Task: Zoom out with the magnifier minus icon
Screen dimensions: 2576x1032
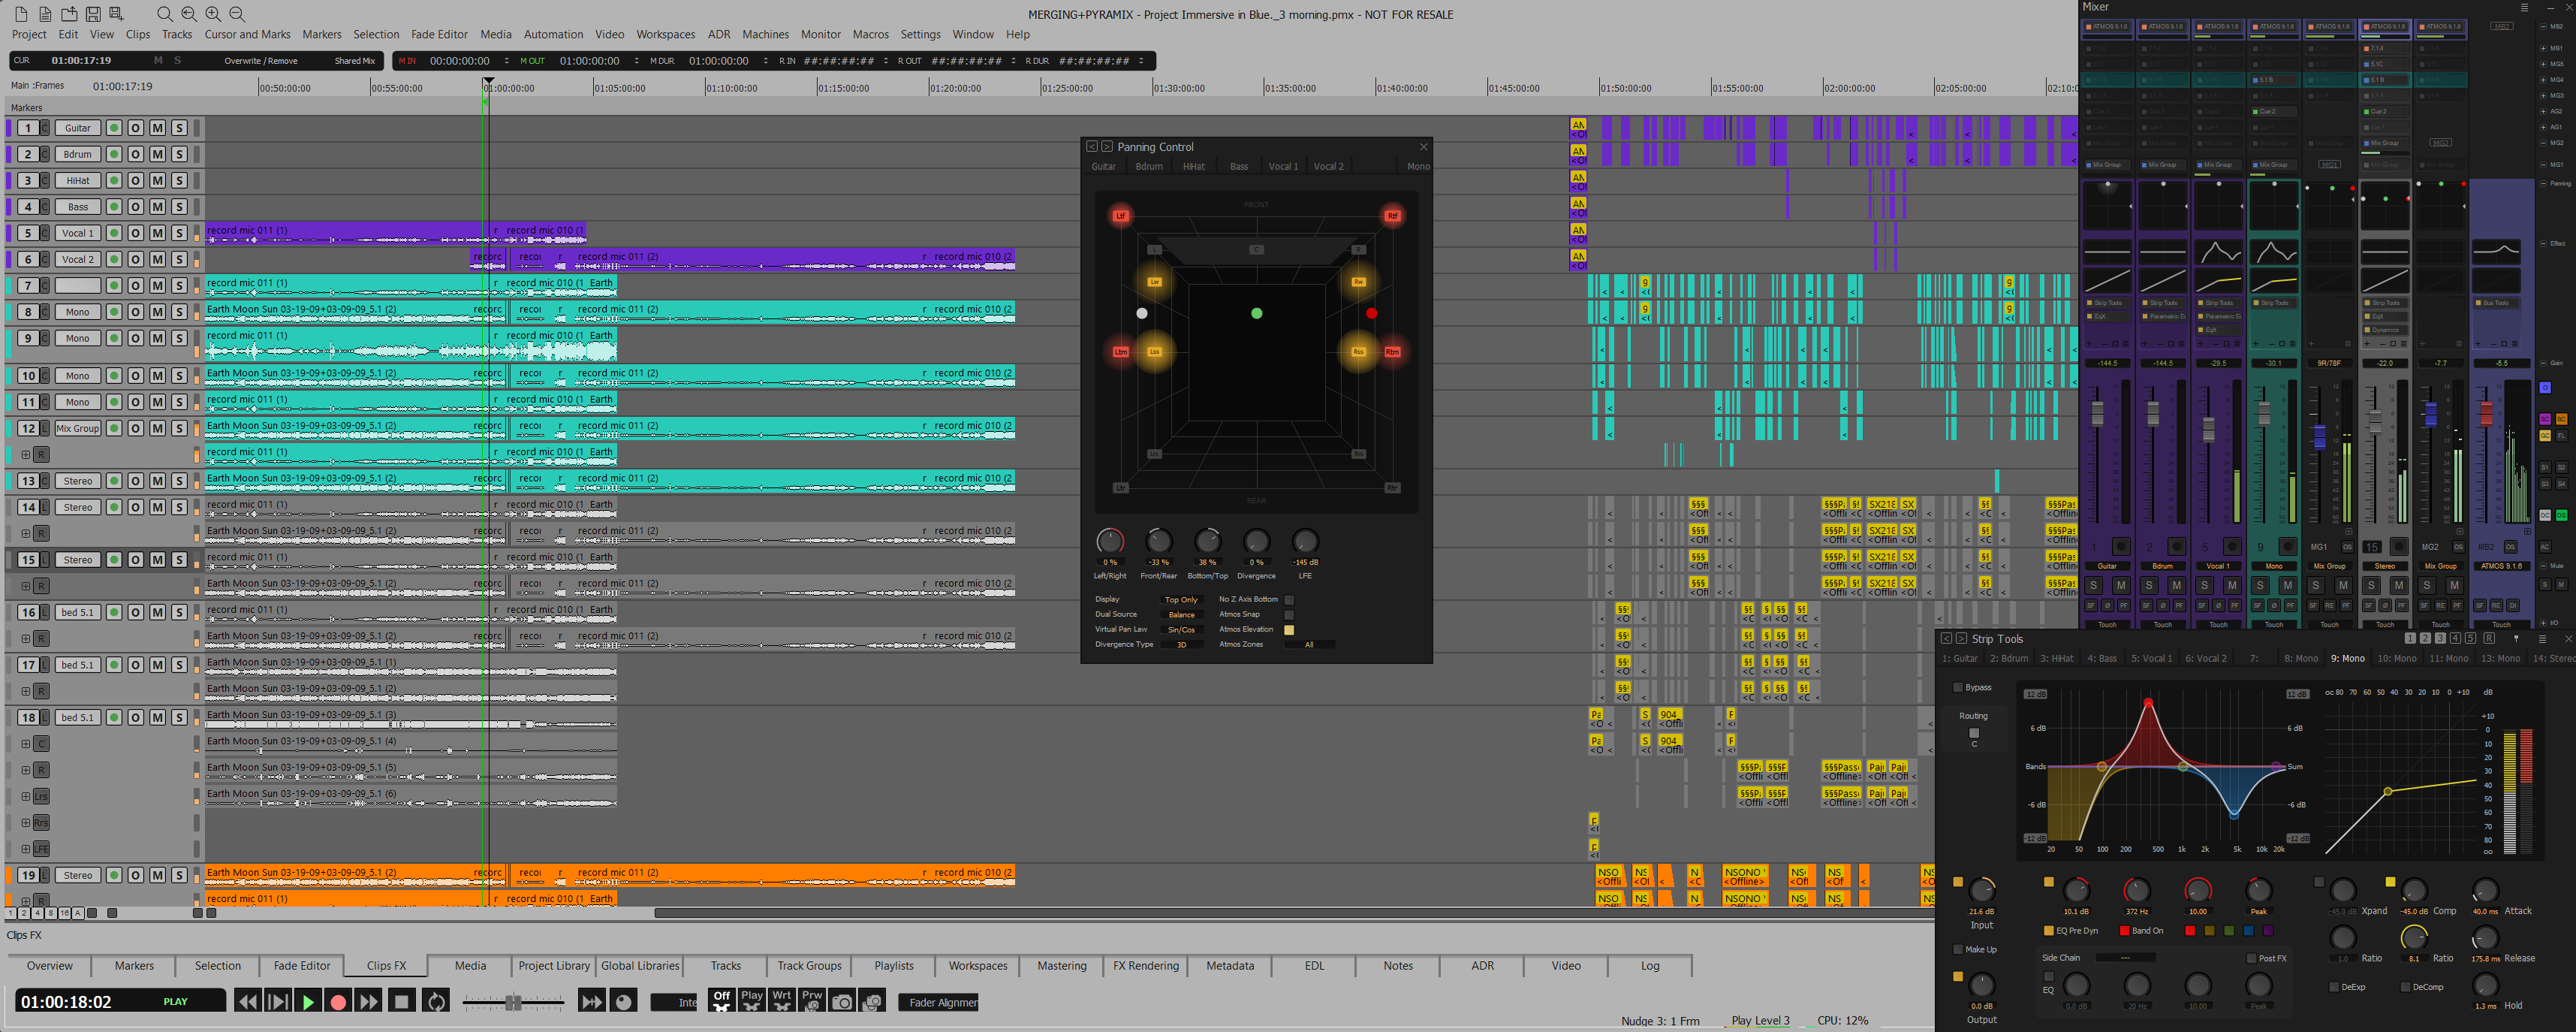Action: (236, 14)
